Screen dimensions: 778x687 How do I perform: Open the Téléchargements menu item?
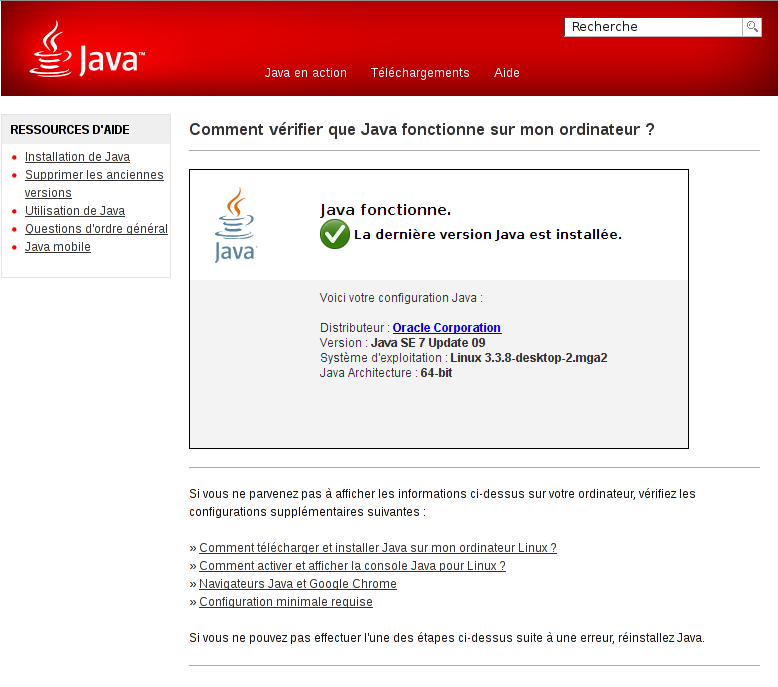(420, 73)
